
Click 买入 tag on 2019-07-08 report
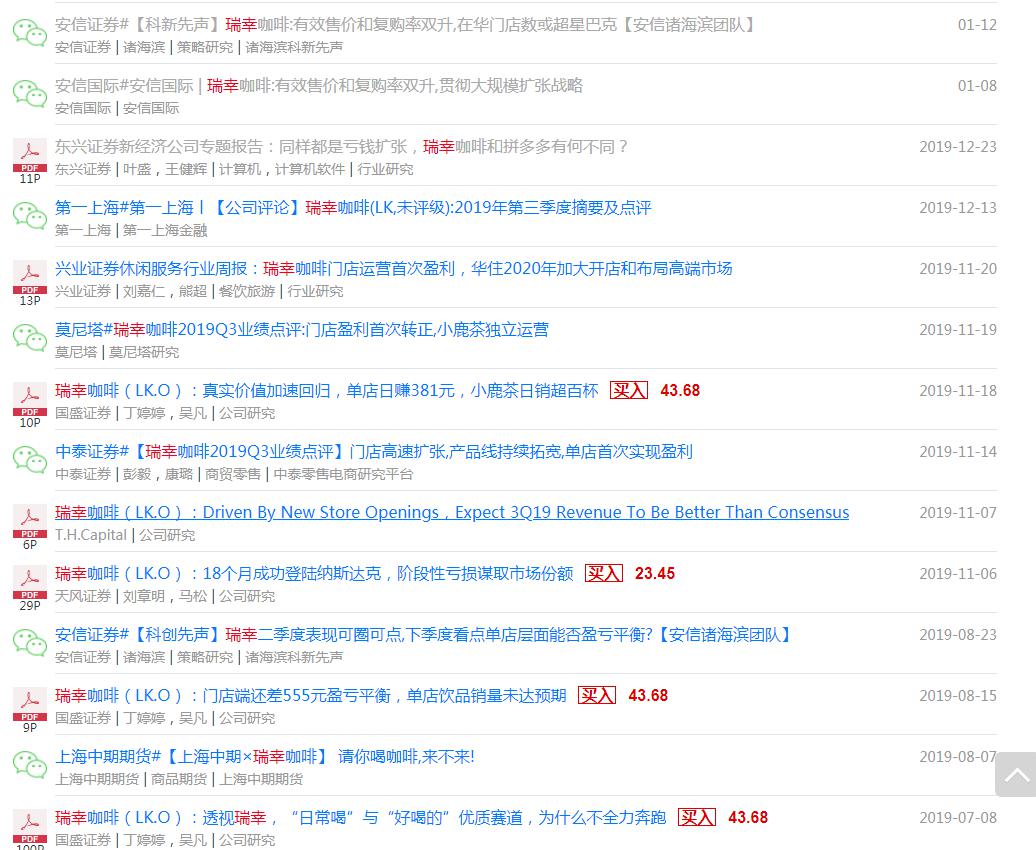696,818
